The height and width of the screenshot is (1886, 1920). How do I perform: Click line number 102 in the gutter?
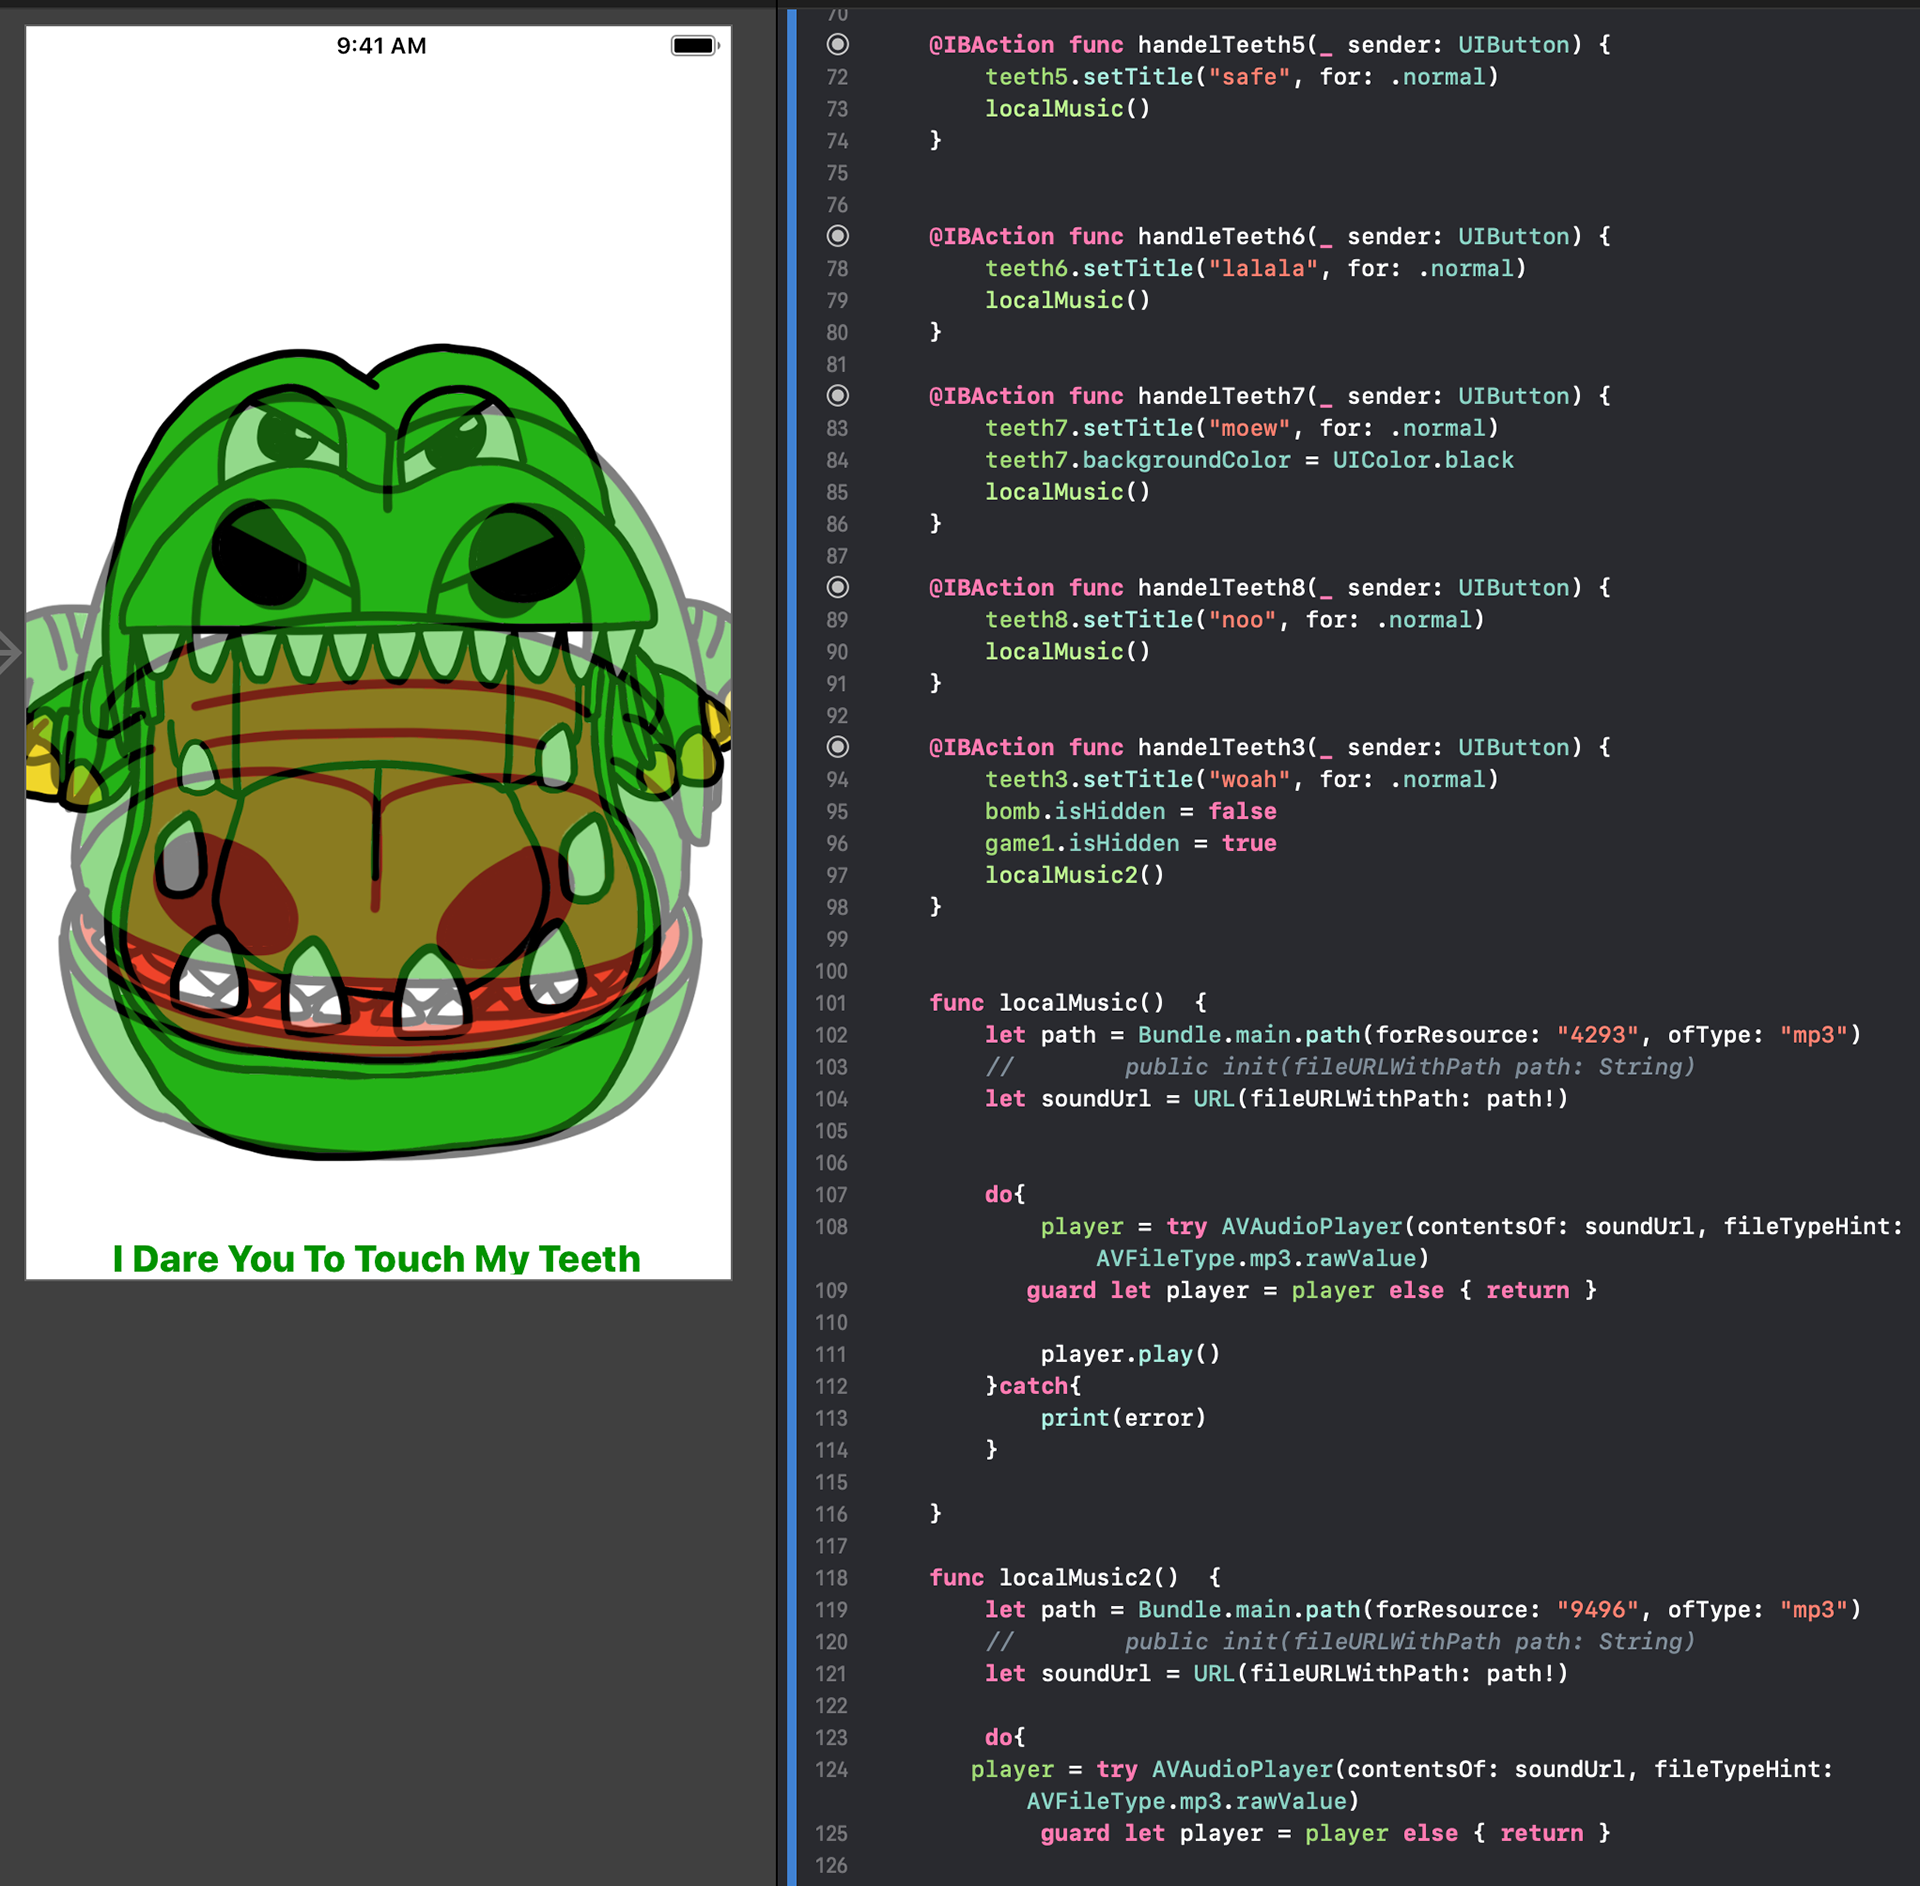[832, 1035]
